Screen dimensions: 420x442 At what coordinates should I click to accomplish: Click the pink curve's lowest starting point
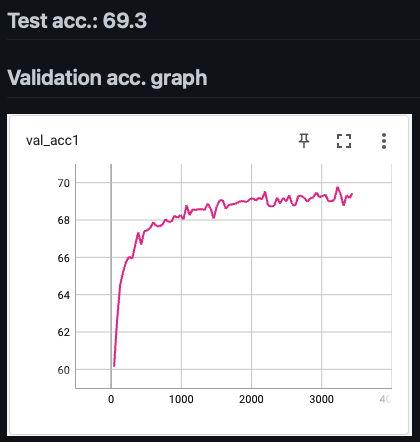pos(114,366)
